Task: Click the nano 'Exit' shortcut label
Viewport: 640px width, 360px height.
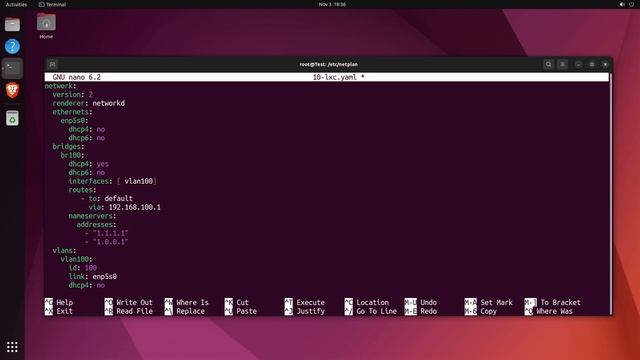Action: pos(64,311)
